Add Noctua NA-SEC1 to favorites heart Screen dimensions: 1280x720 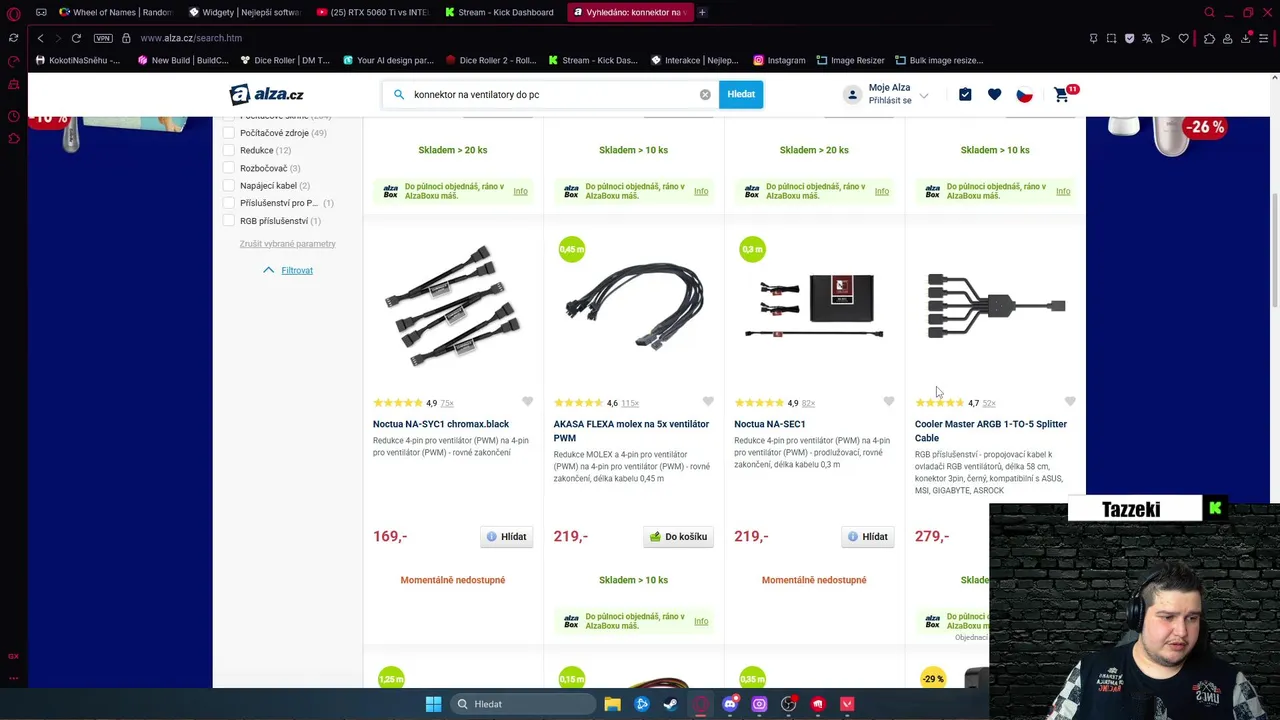(x=889, y=402)
